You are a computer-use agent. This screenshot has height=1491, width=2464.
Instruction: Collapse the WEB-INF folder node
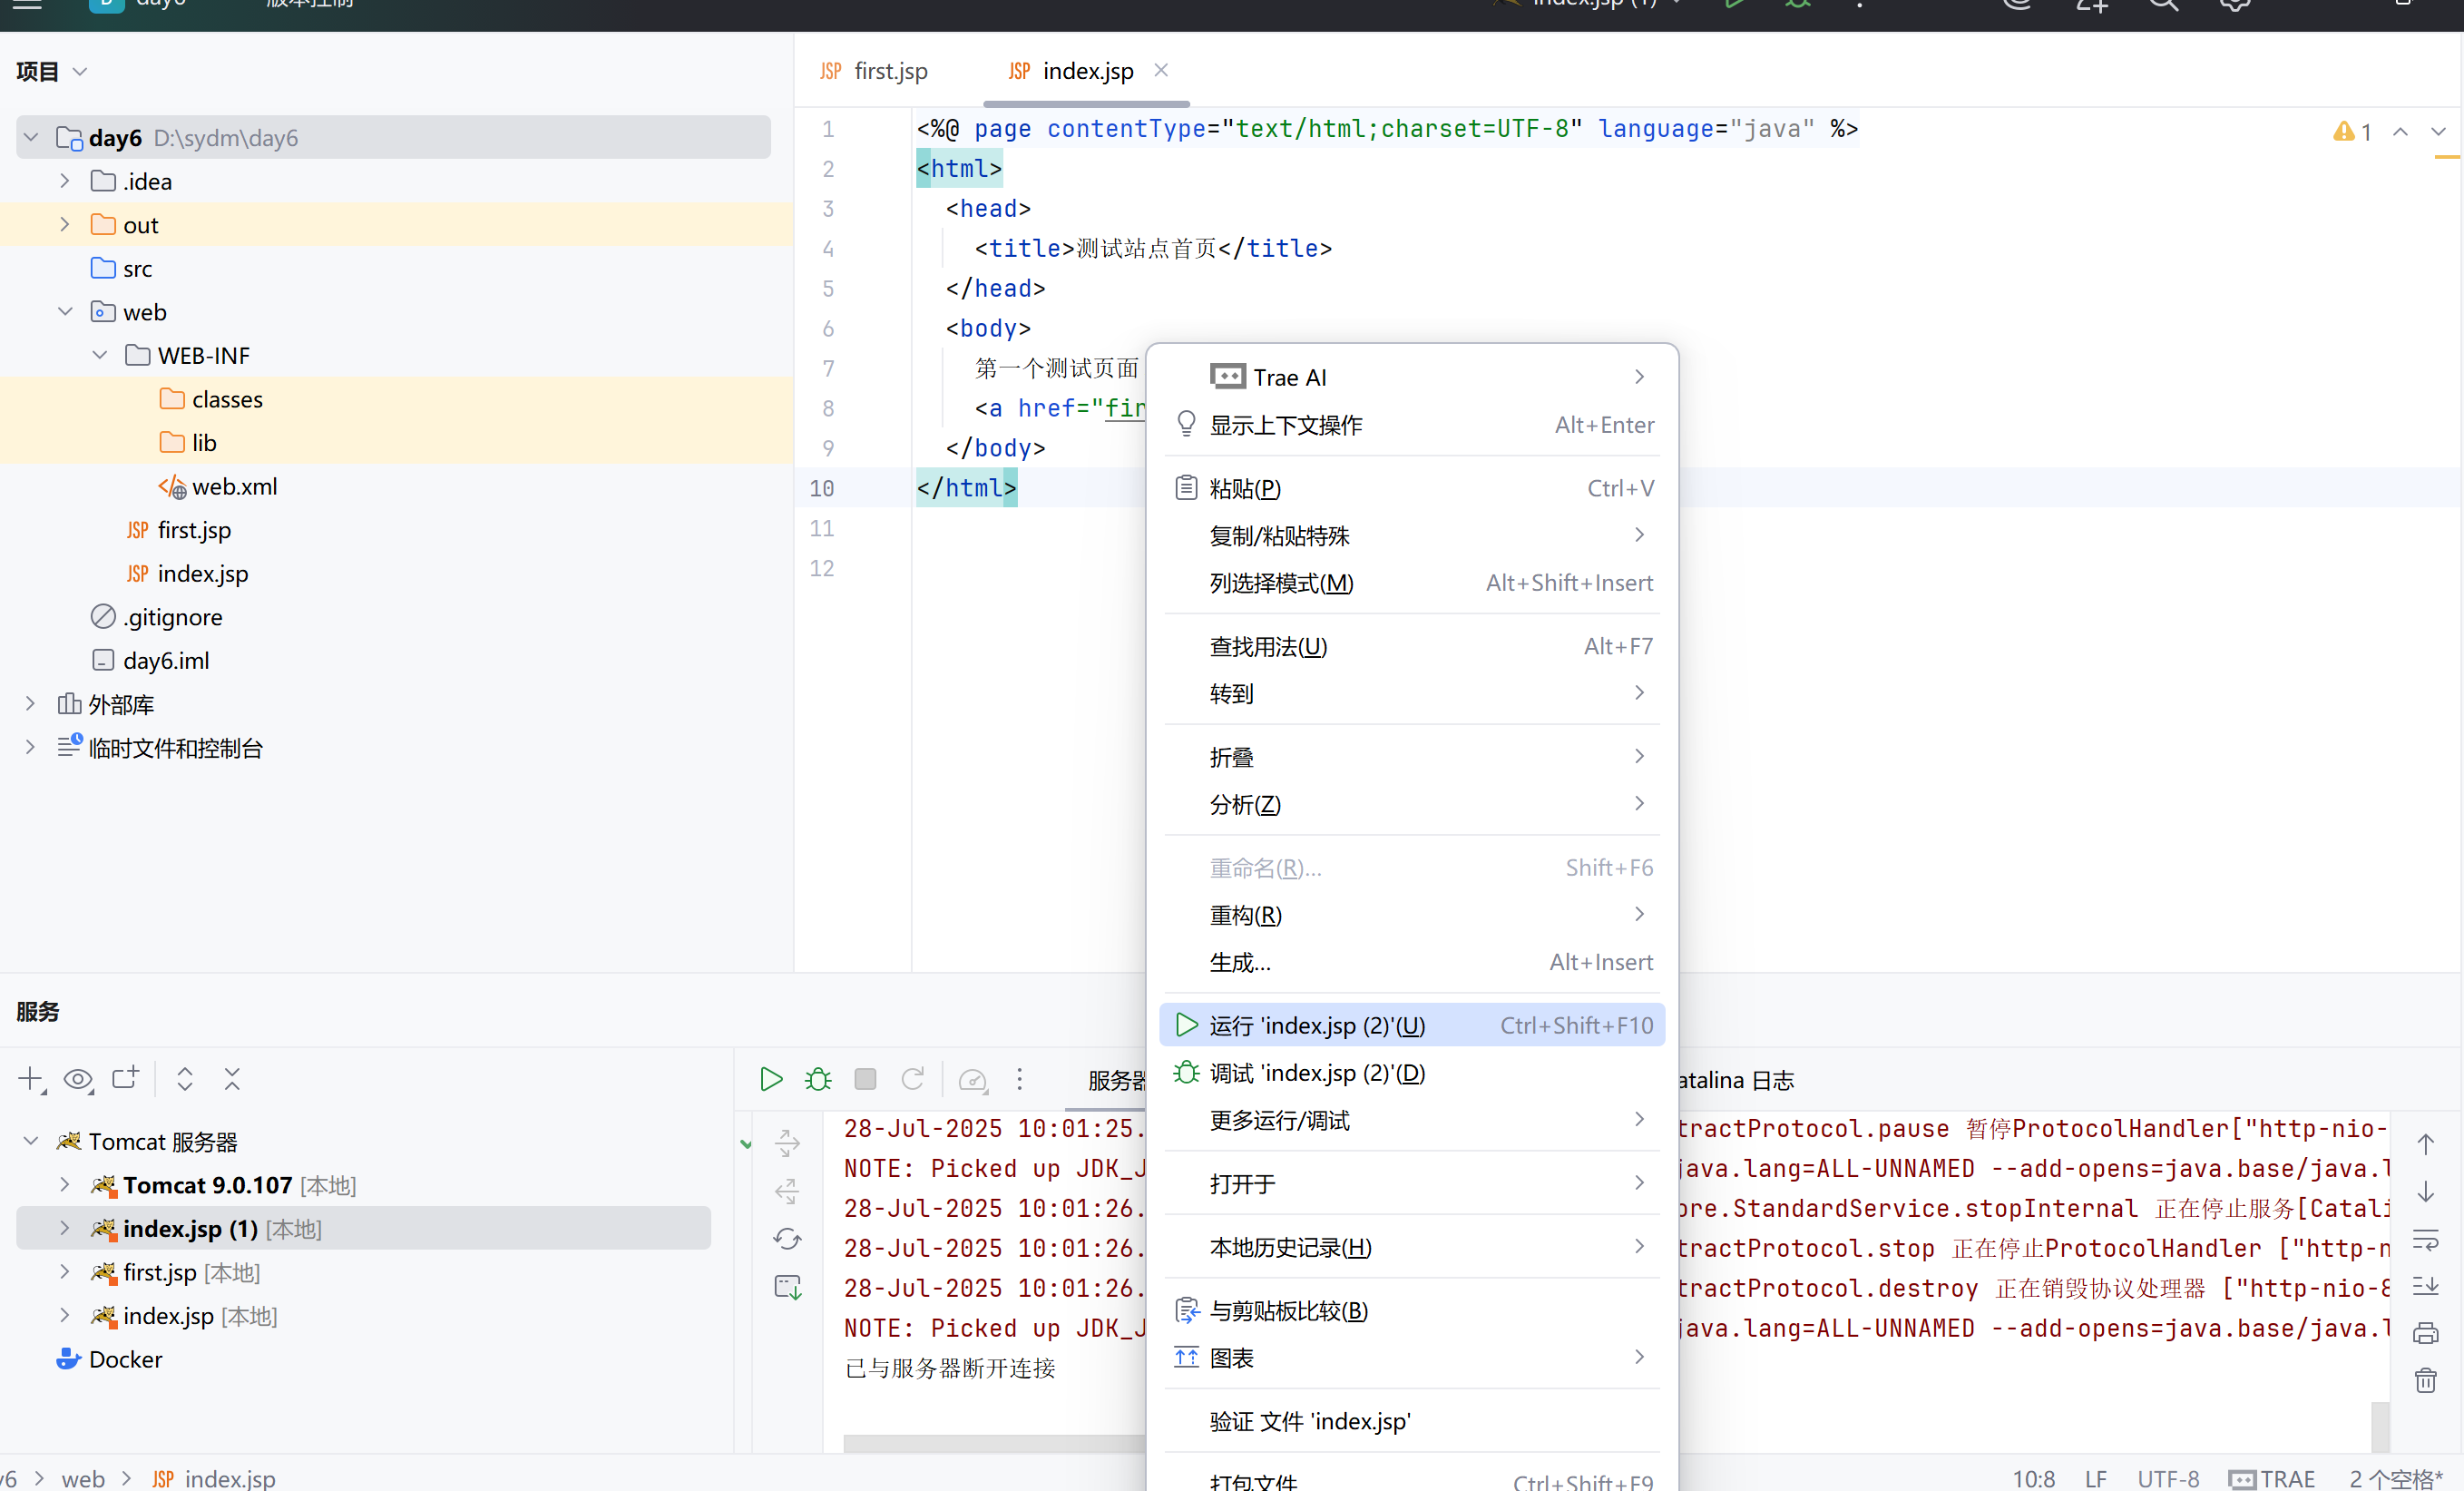pyautogui.click(x=100, y=355)
